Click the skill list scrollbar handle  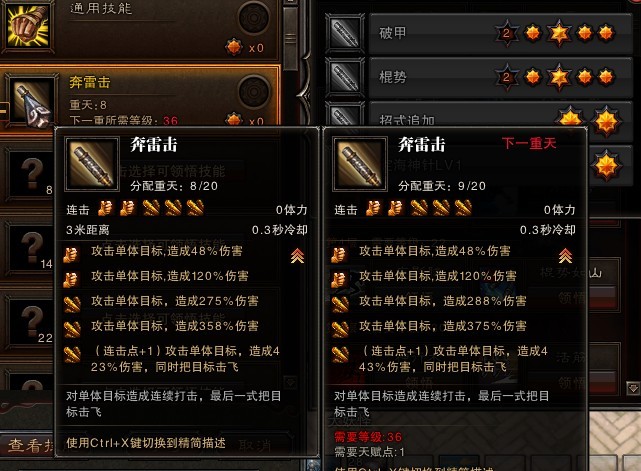291,38
